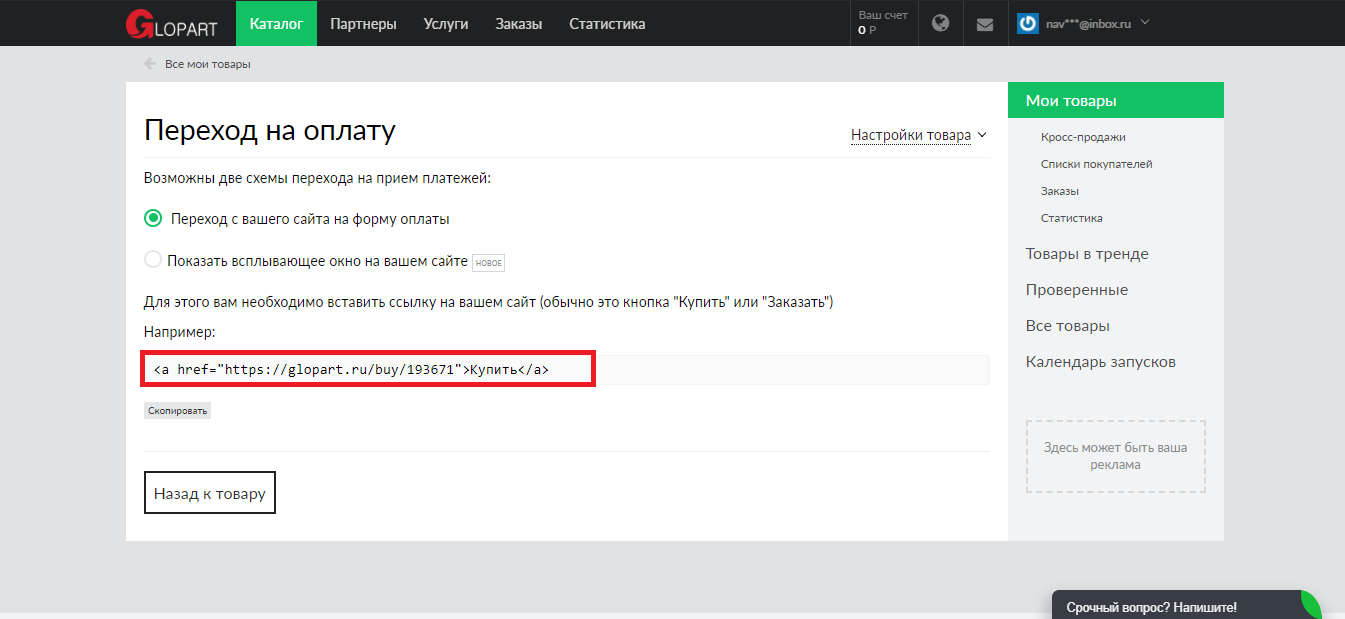
Task: Open the 'Каталог' tab
Action: 276,23
